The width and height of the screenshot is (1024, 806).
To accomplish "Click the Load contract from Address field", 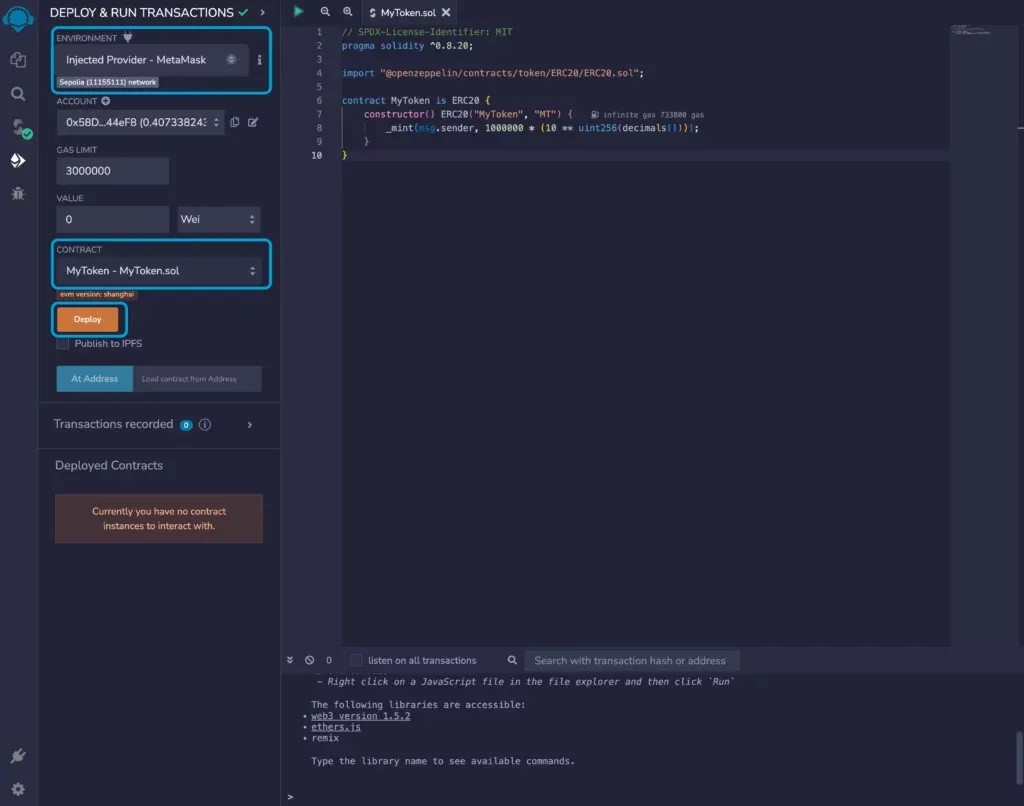I will [197, 379].
